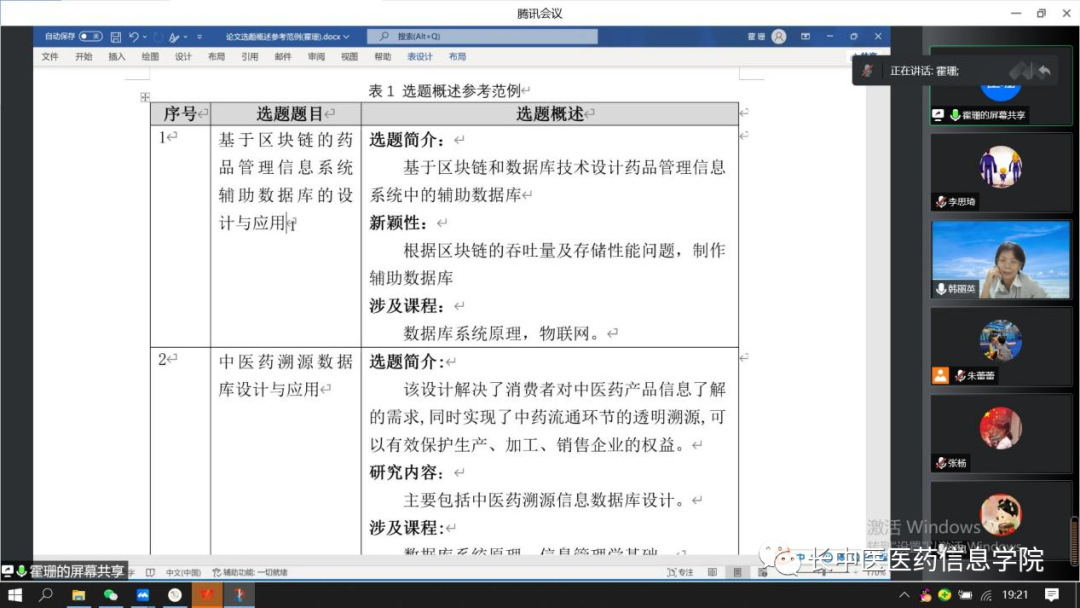This screenshot has width=1080, height=608.
Task: Open the Windows Start menu
Action: [x=14, y=594]
